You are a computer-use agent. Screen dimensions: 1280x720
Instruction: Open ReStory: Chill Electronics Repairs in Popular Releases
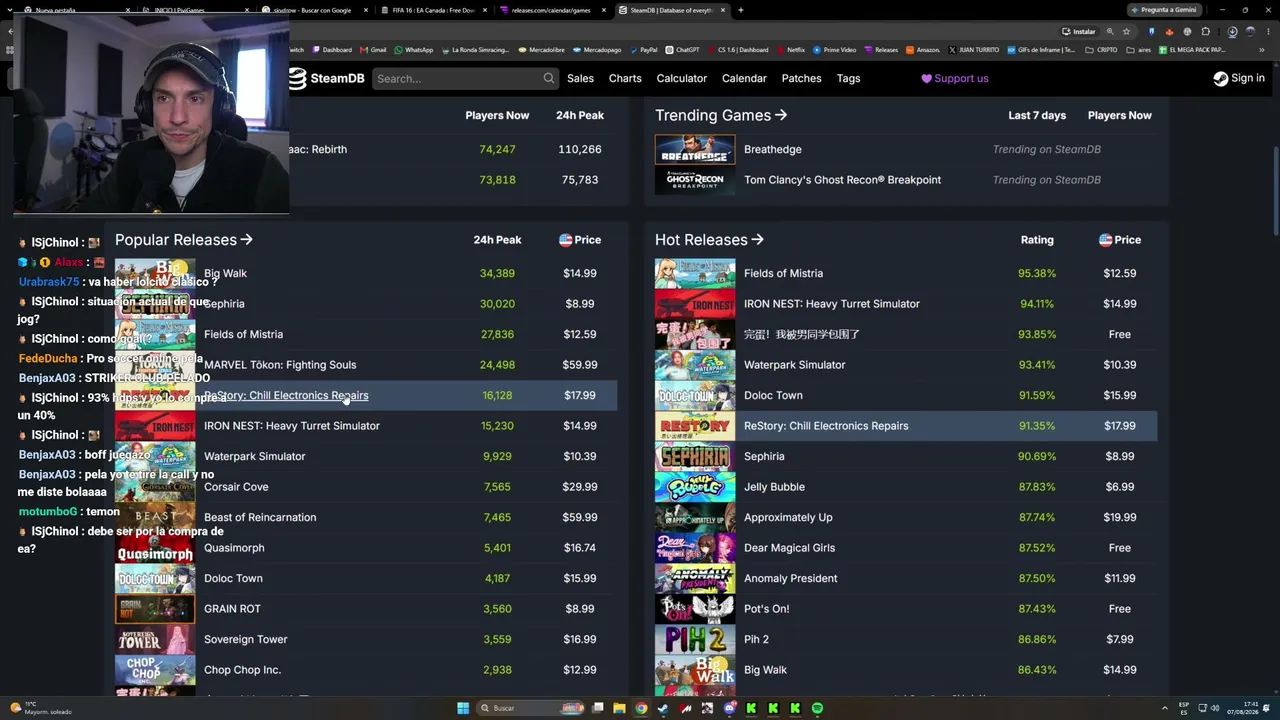[x=286, y=396]
